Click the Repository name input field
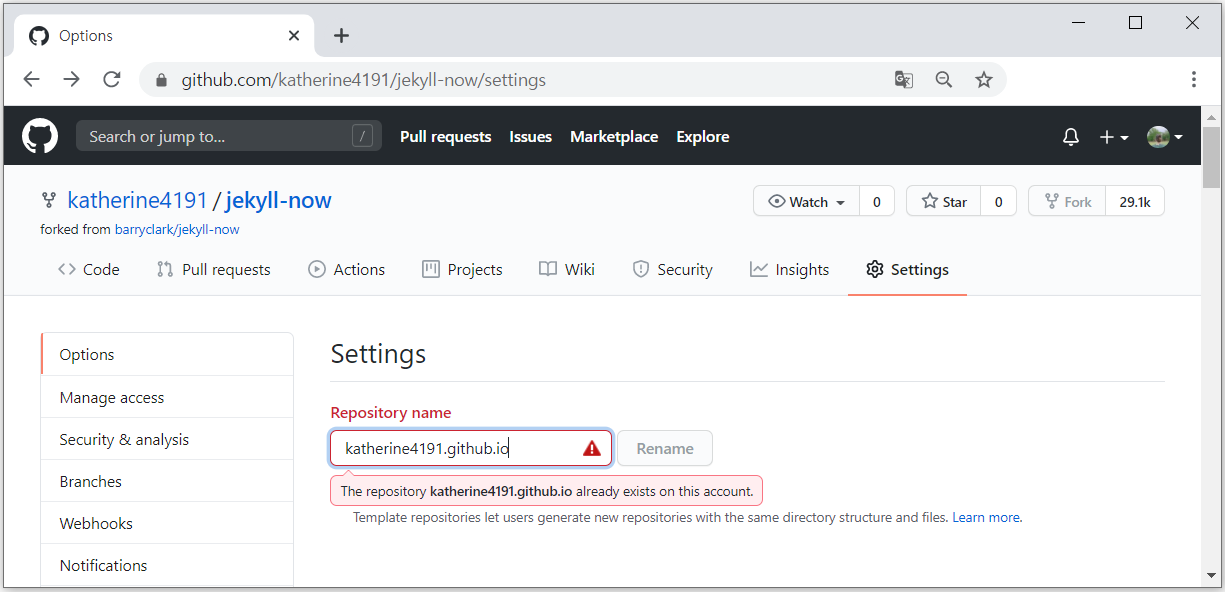The image size is (1225, 592). point(471,448)
